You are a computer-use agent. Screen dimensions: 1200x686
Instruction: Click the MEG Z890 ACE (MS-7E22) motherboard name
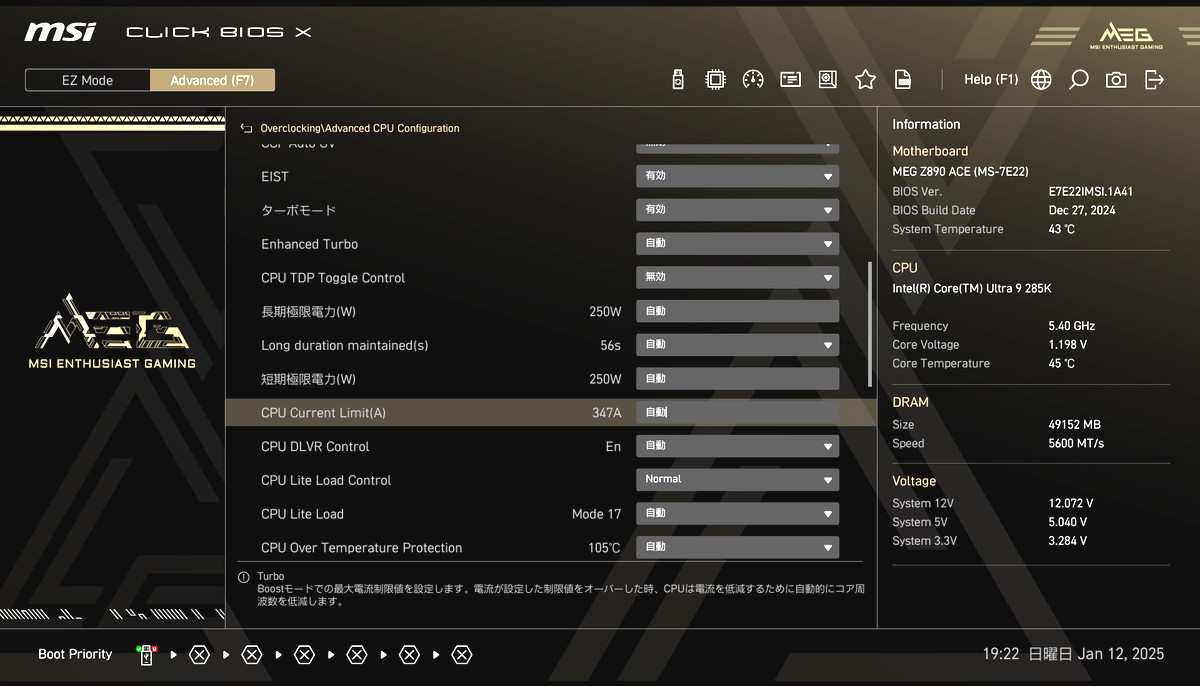960,172
